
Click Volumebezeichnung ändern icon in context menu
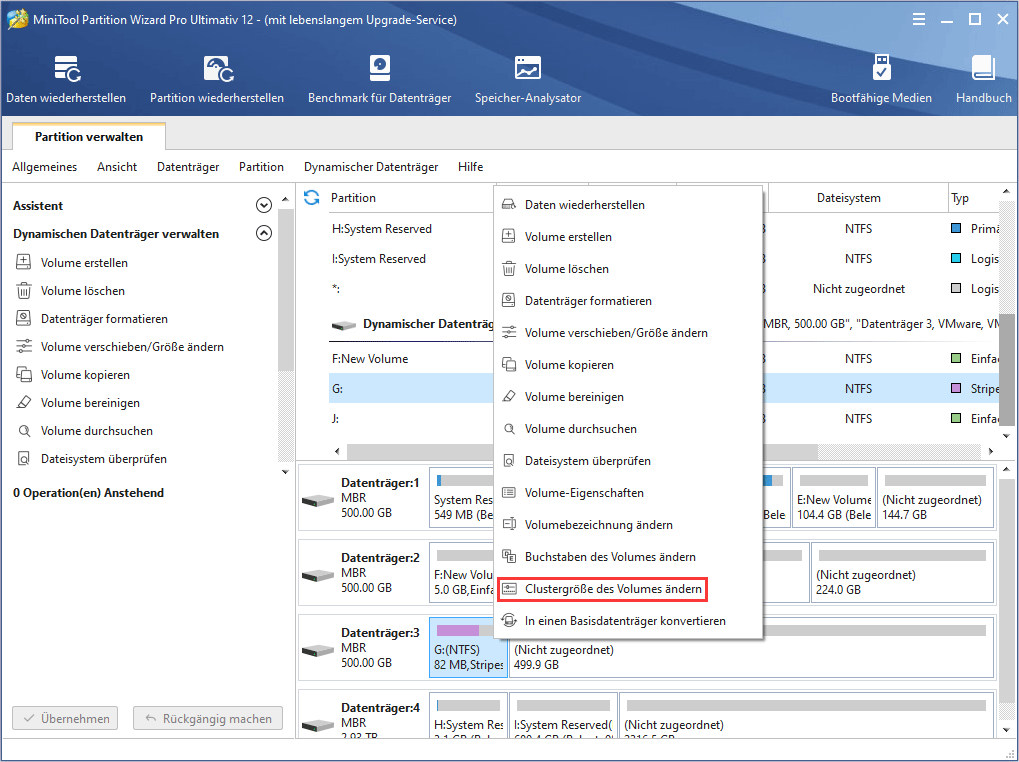(509, 524)
